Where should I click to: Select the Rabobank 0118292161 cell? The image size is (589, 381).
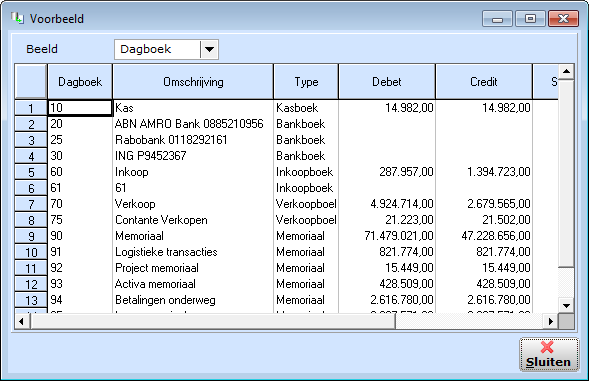[x=193, y=140]
